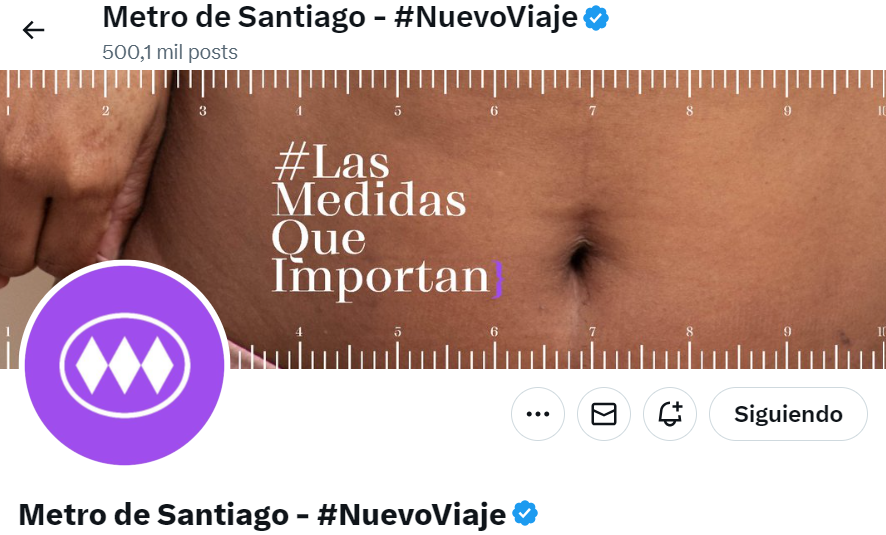Open the #LasMedidasQueImportan banner image
Image resolution: width=886 pixels, height=535 pixels.
coord(443,219)
